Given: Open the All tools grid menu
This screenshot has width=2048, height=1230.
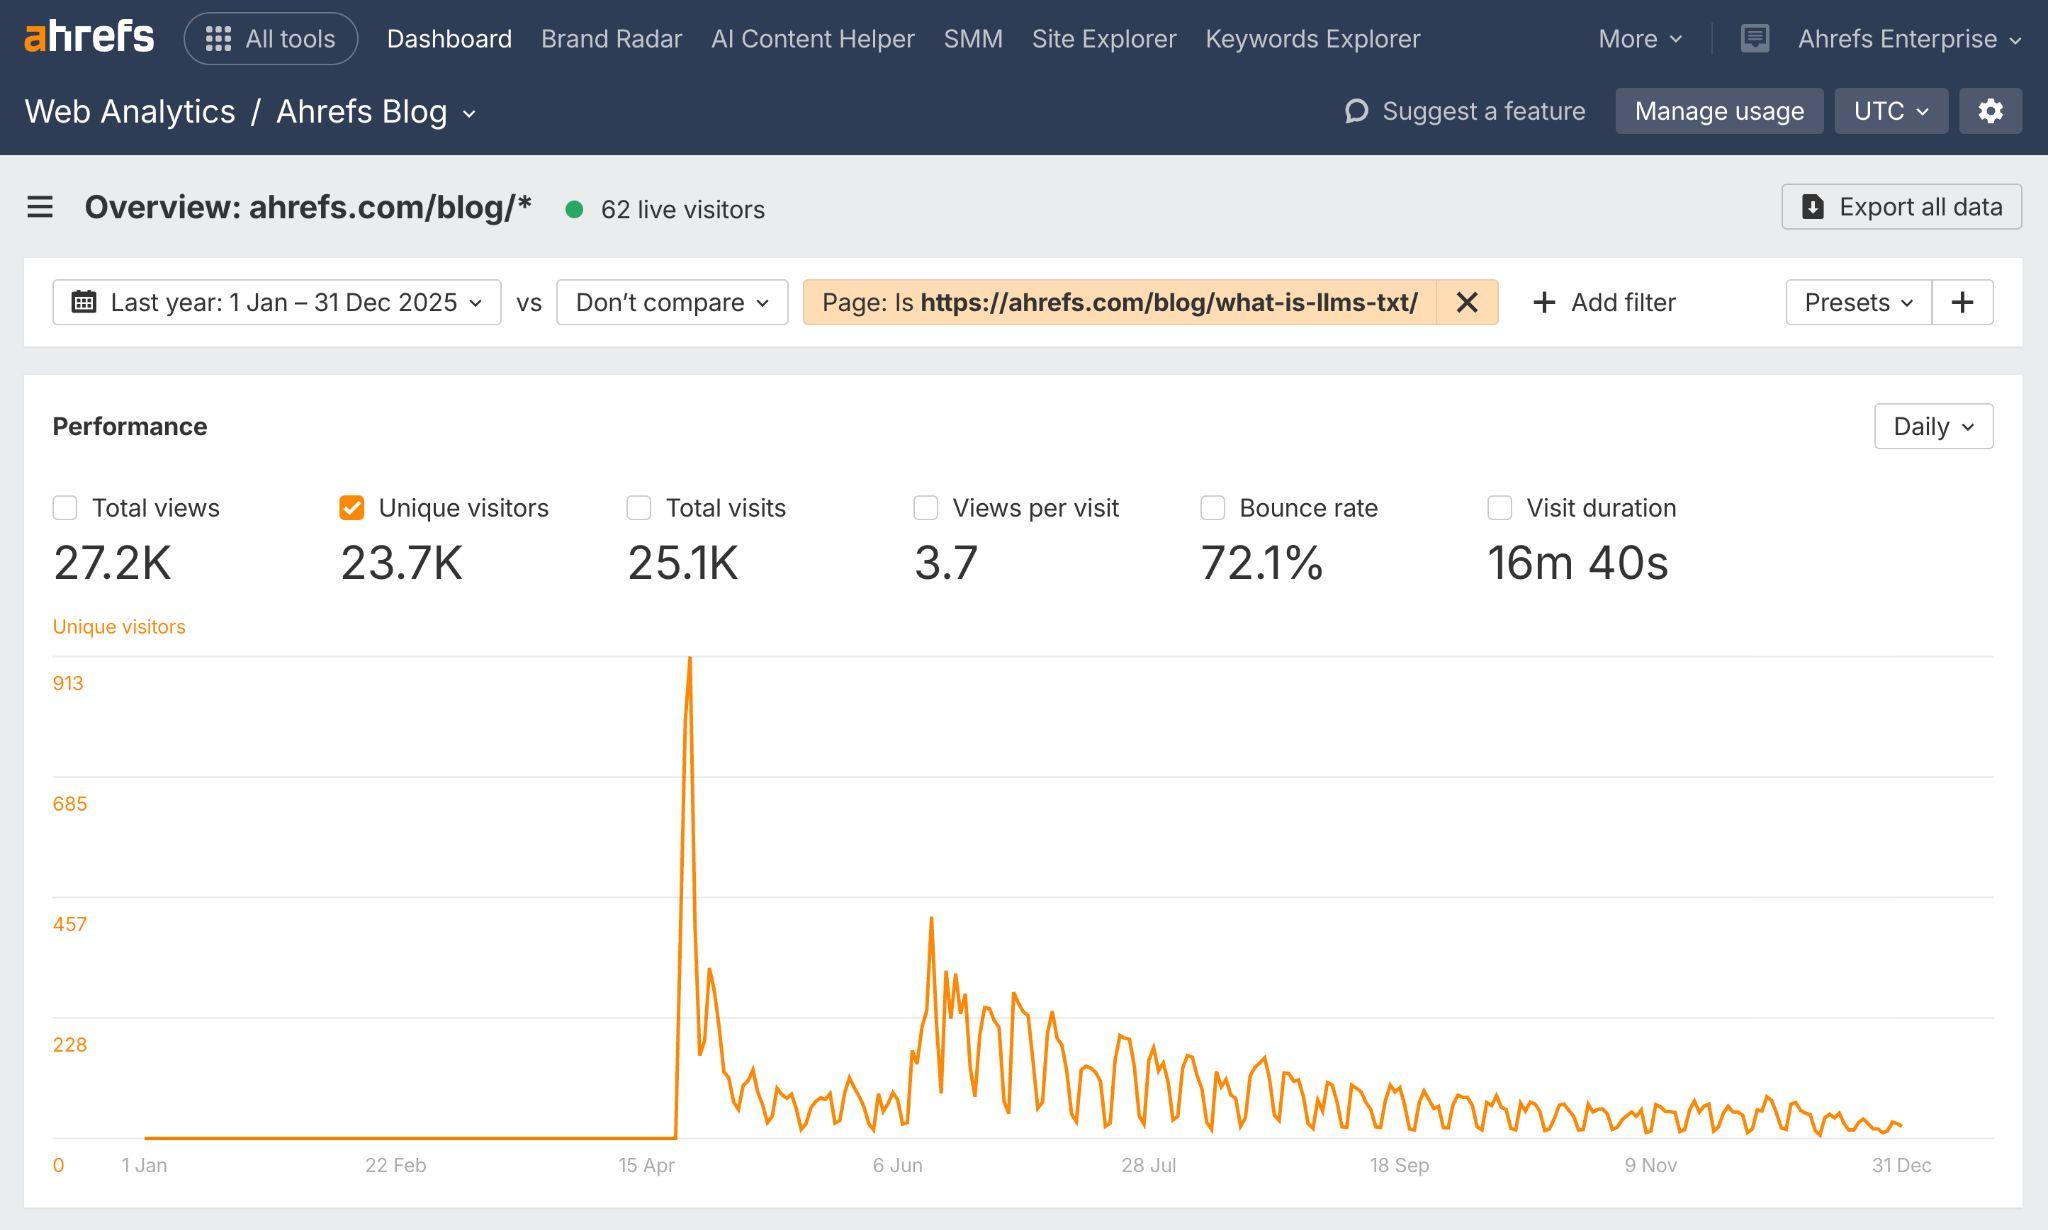Looking at the screenshot, I should click(x=269, y=38).
